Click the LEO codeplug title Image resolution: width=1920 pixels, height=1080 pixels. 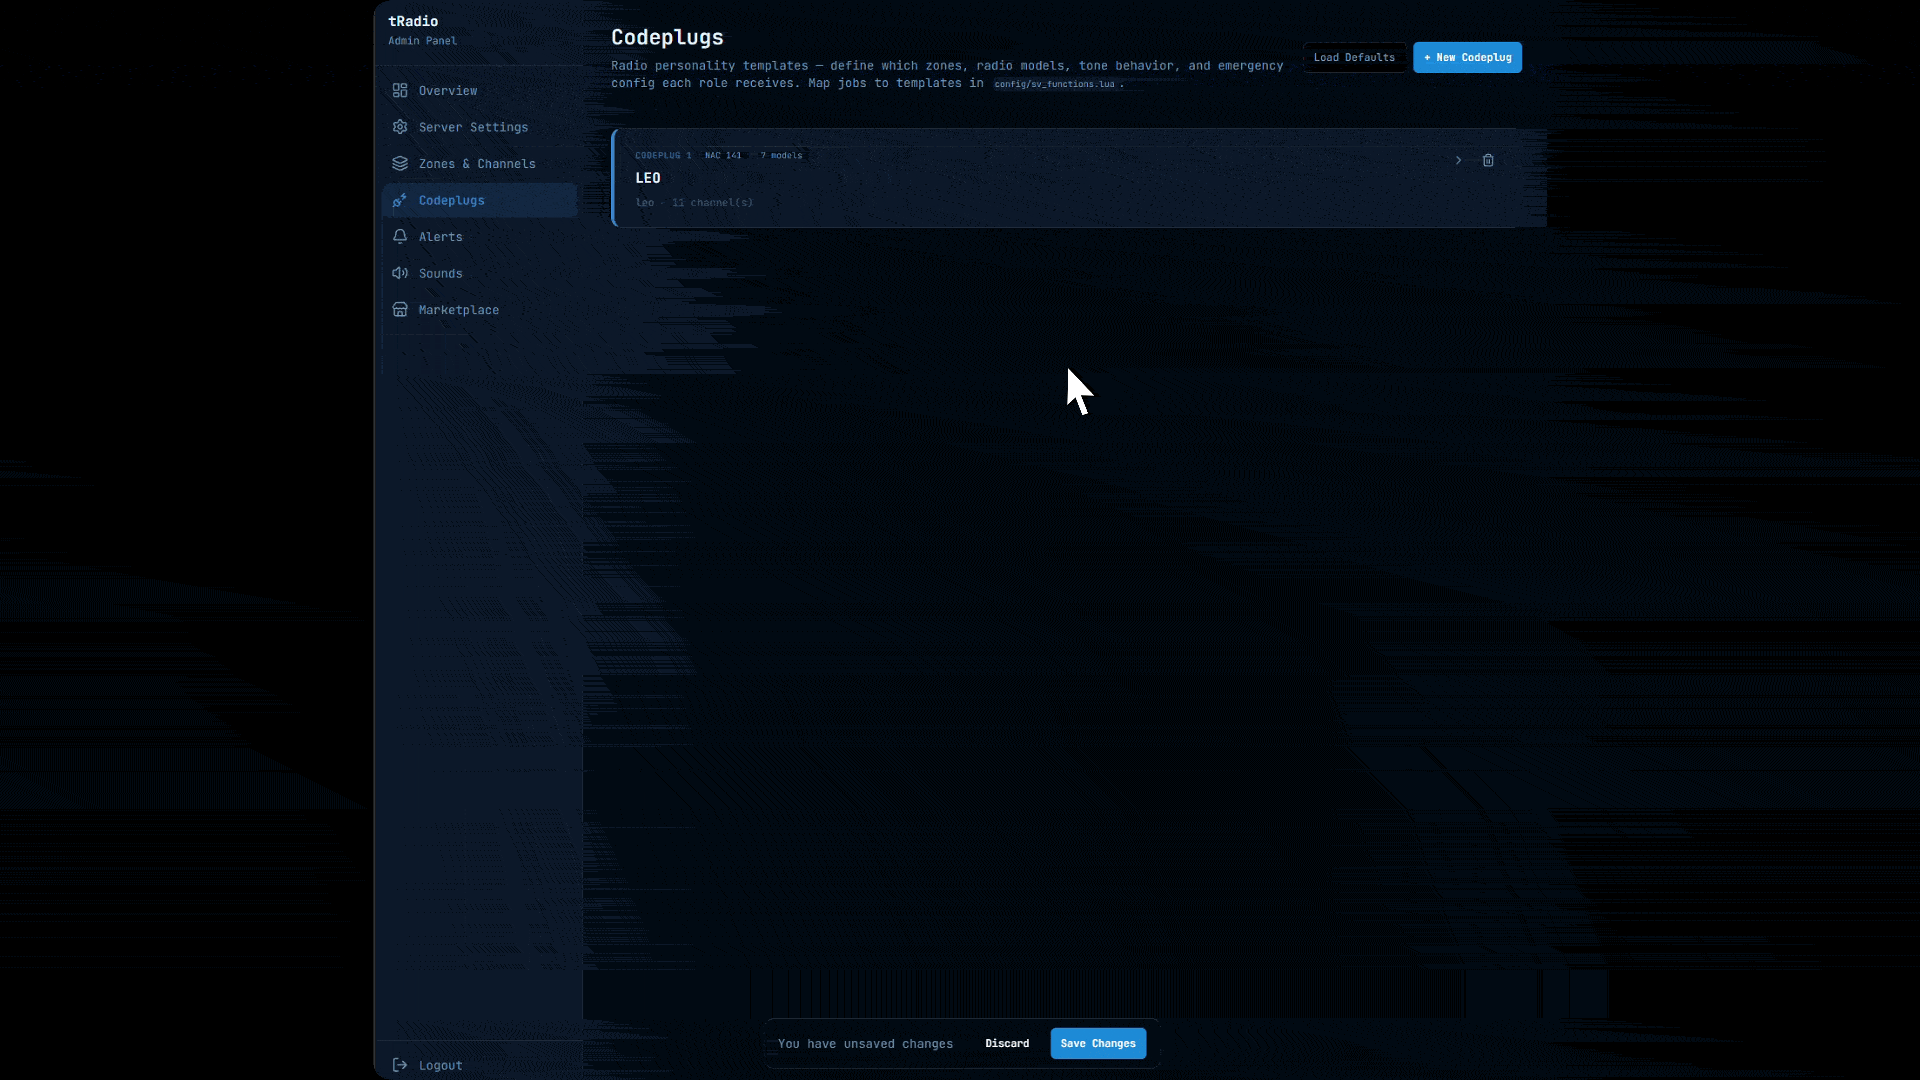[x=648, y=178]
